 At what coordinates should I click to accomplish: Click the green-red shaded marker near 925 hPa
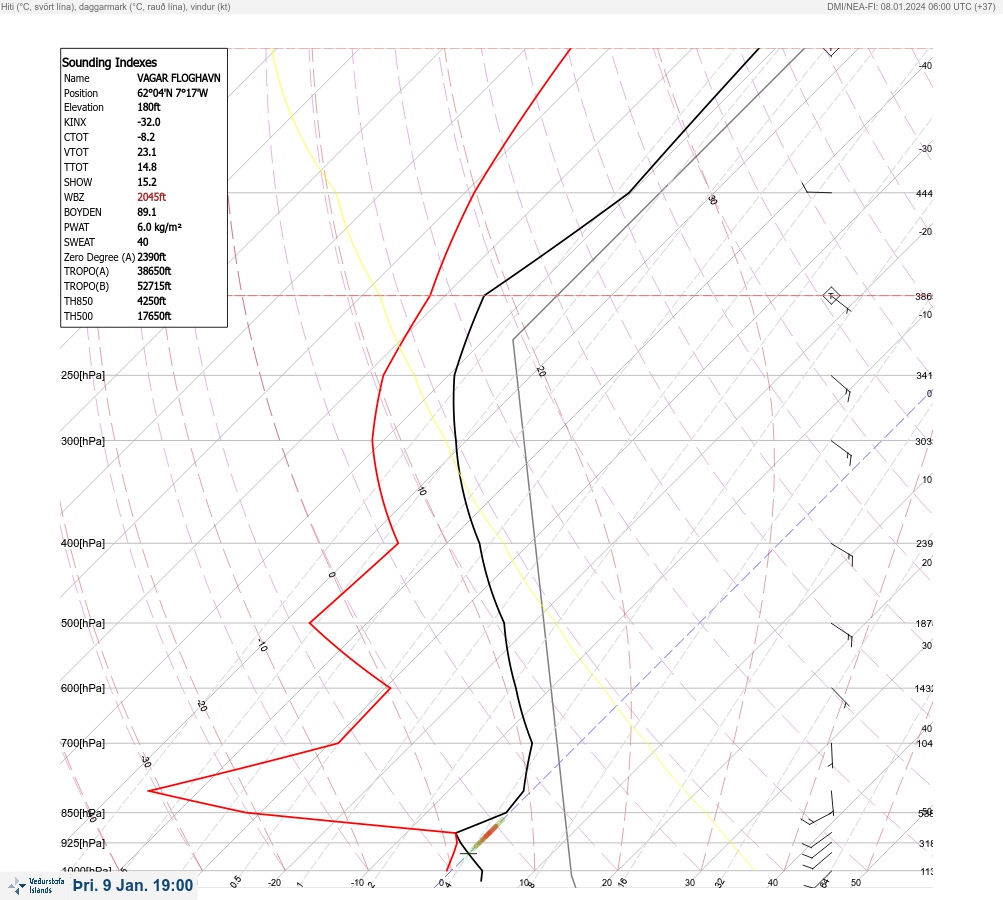pyautogui.click(x=486, y=837)
